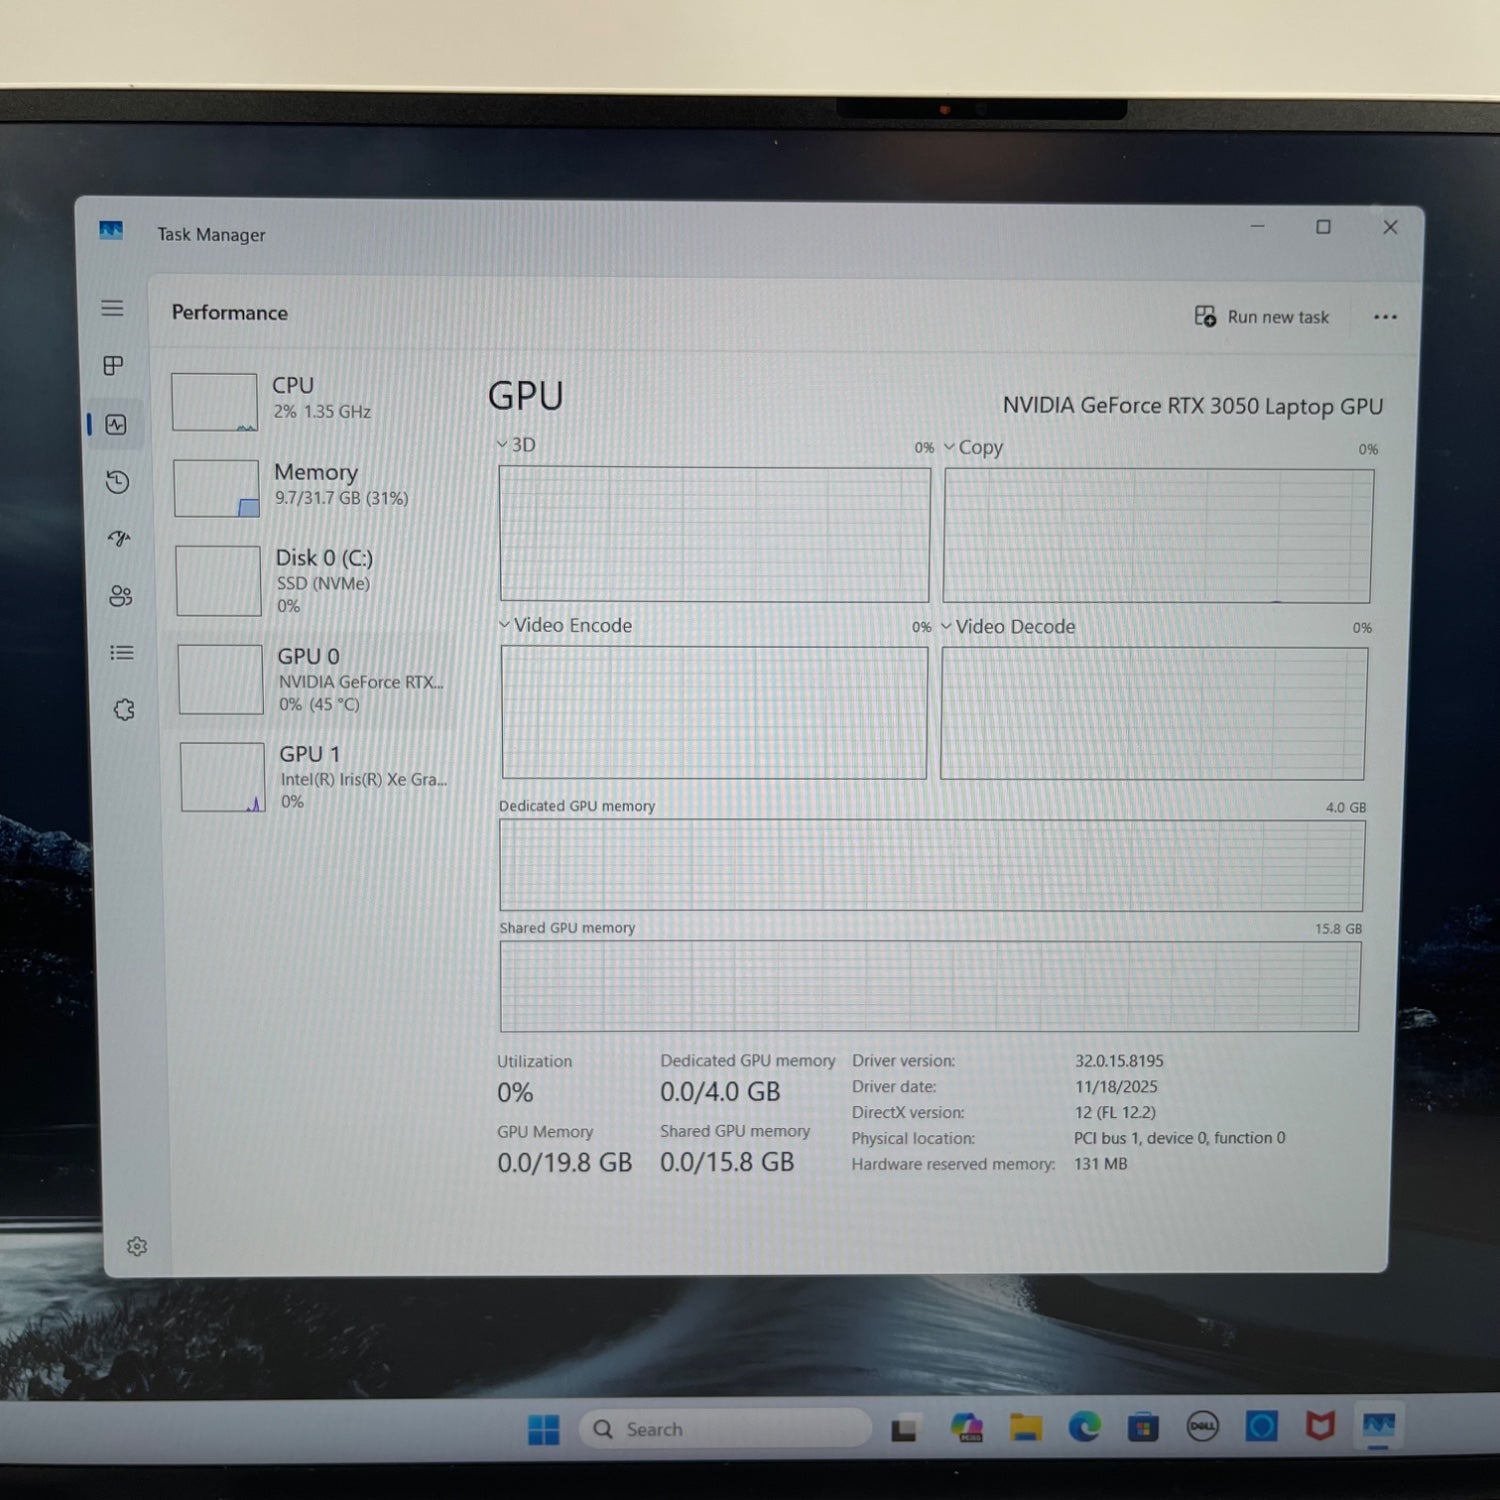Open the Services page puzzle icon
1500x1500 pixels.
(x=124, y=710)
